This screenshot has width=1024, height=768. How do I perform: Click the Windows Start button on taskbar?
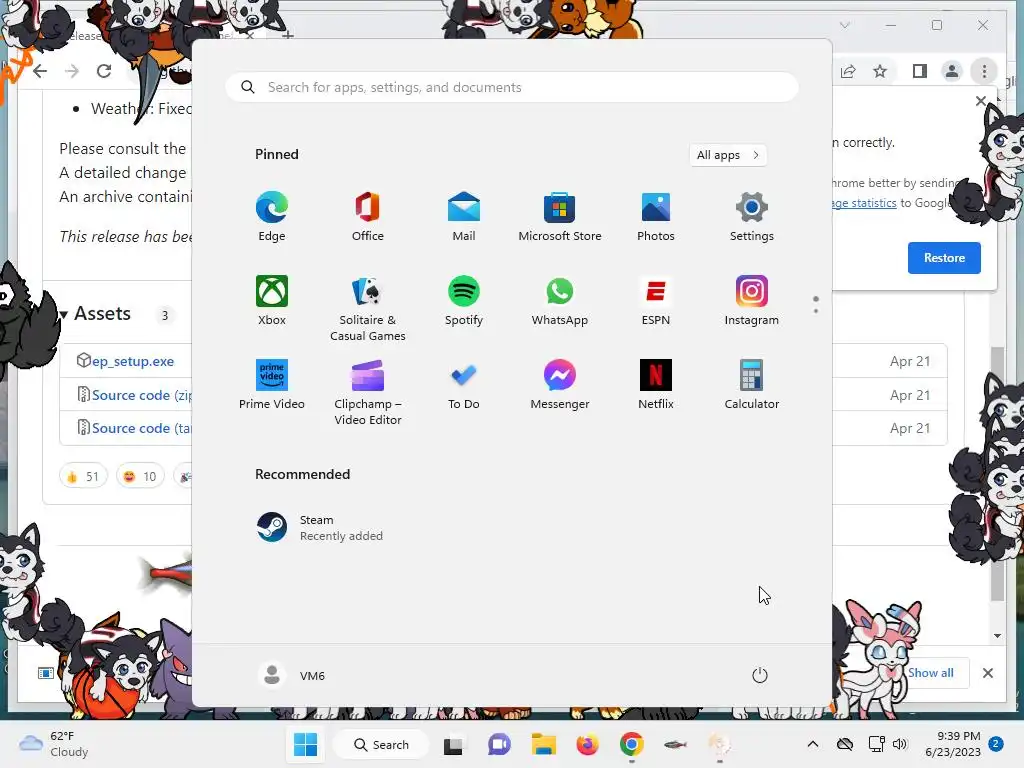pos(306,744)
